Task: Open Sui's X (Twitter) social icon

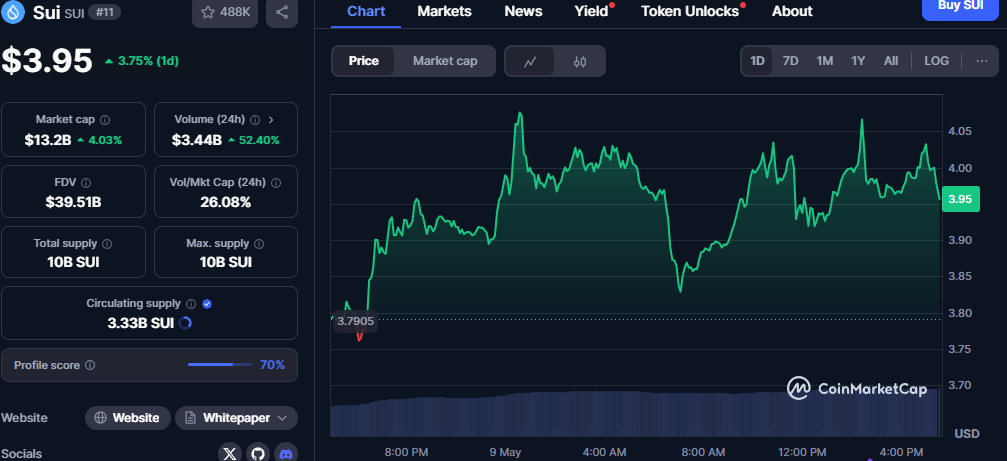Action: click(230, 453)
